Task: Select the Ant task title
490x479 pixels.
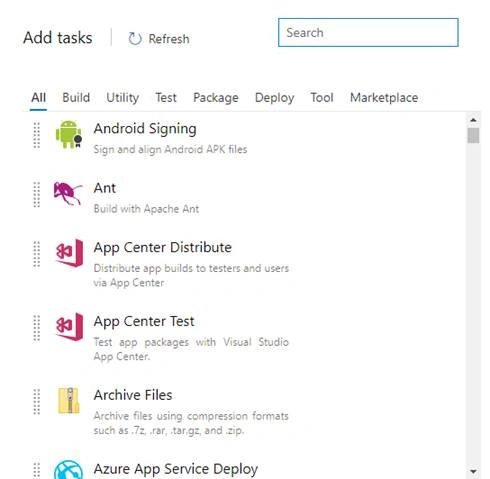Action: coord(105,188)
